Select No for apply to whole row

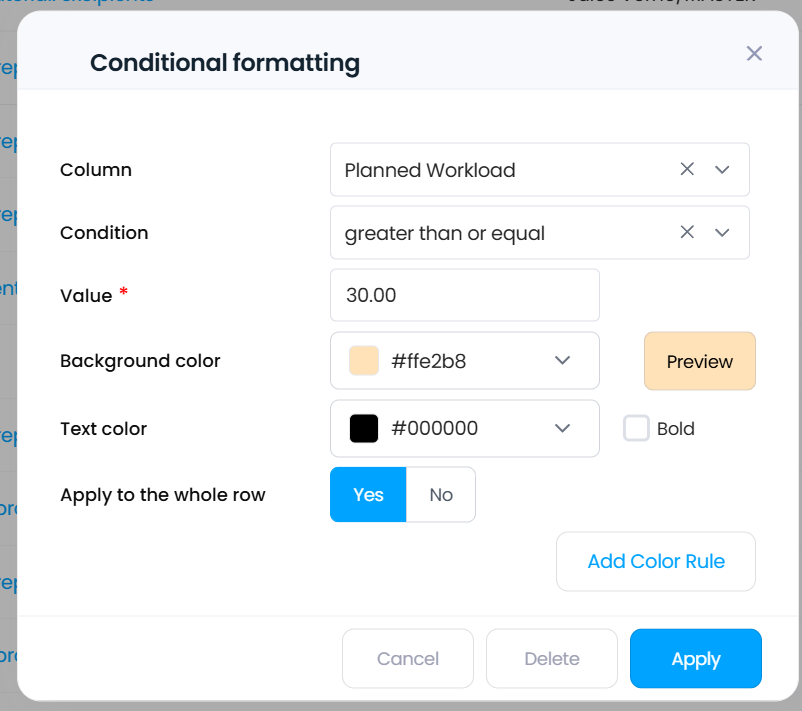(x=441, y=494)
